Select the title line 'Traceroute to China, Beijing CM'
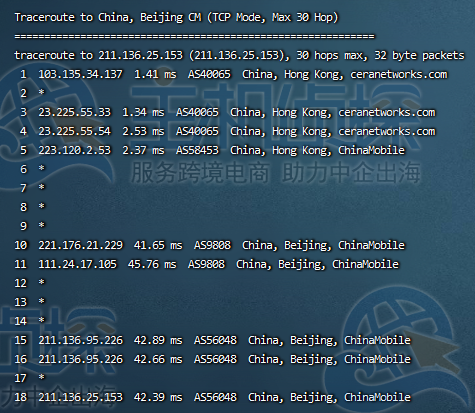Screen dimensions: 475x413 (x=108, y=17)
